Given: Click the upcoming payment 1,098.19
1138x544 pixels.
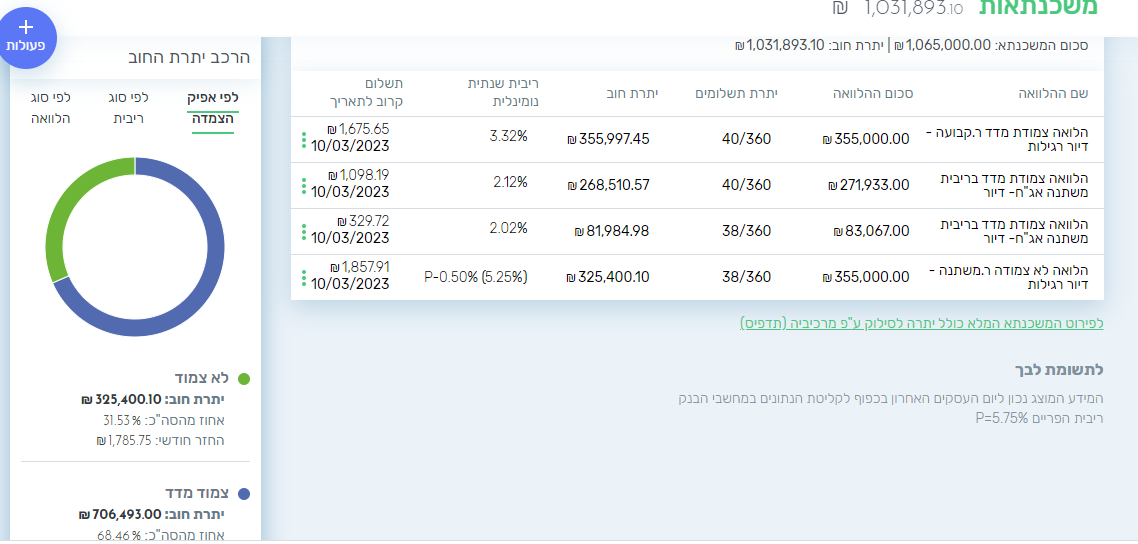Looking at the screenshot, I should click(359, 176).
